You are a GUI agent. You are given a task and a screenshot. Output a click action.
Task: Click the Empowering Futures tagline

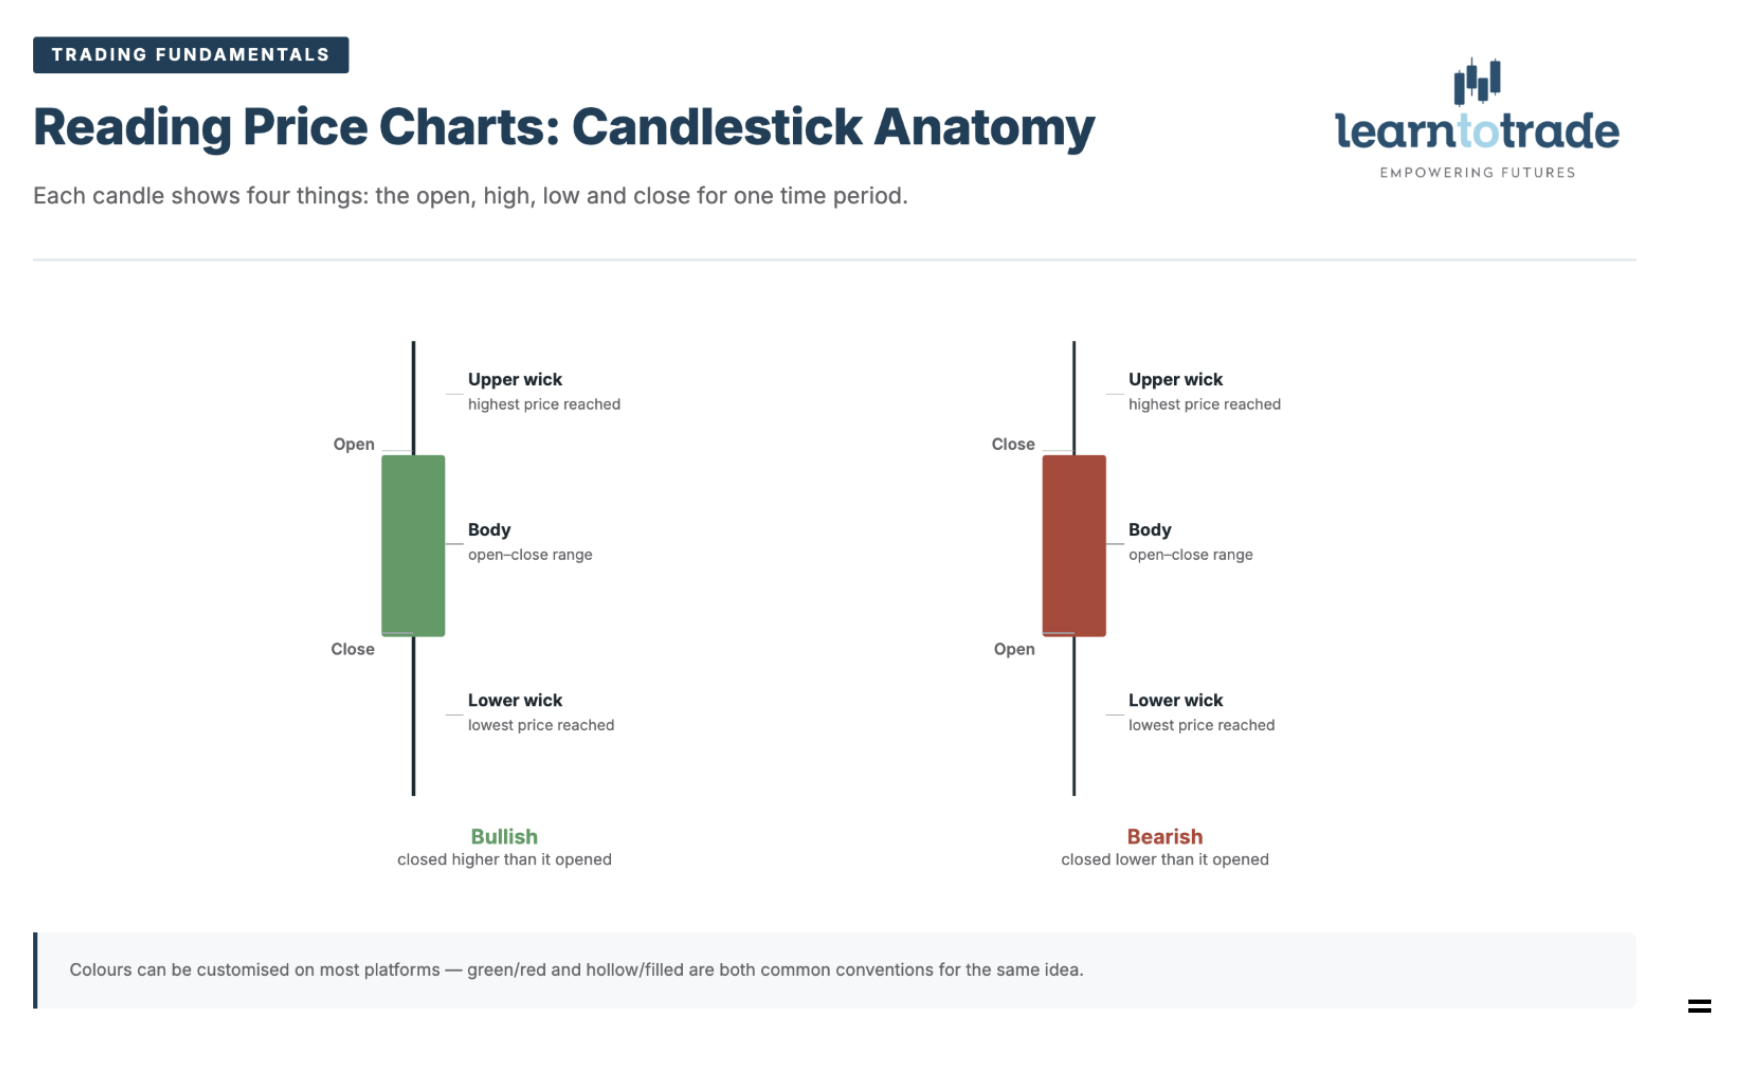1477,173
